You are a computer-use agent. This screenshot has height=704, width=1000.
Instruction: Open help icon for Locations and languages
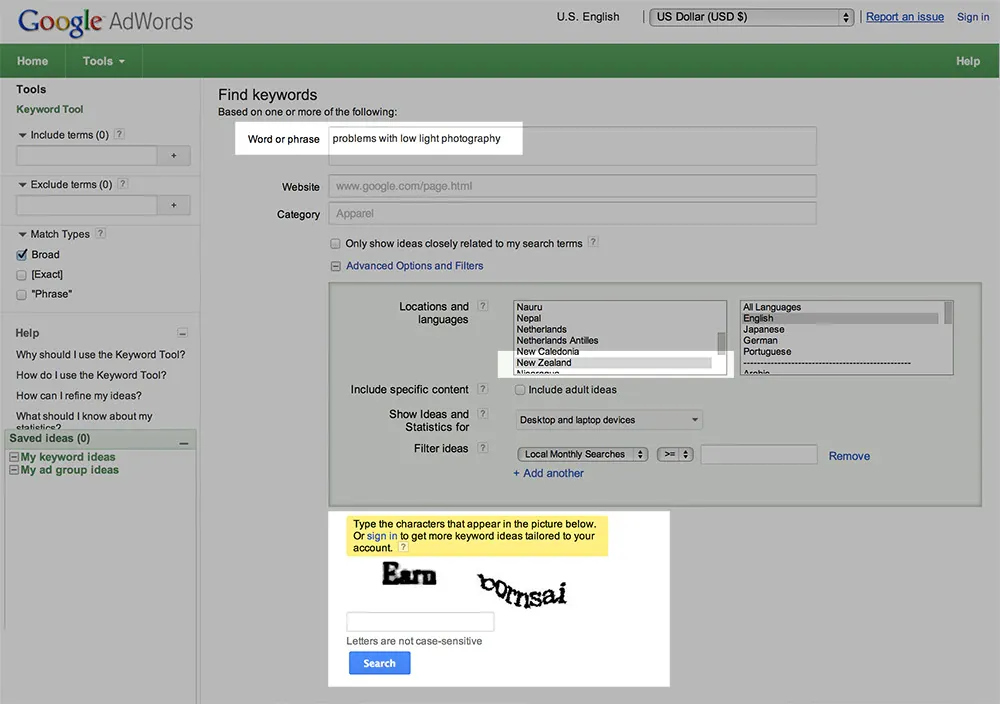pyautogui.click(x=483, y=305)
